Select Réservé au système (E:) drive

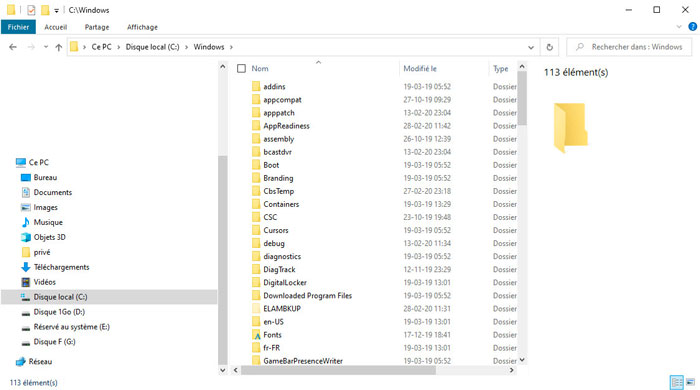point(71,327)
